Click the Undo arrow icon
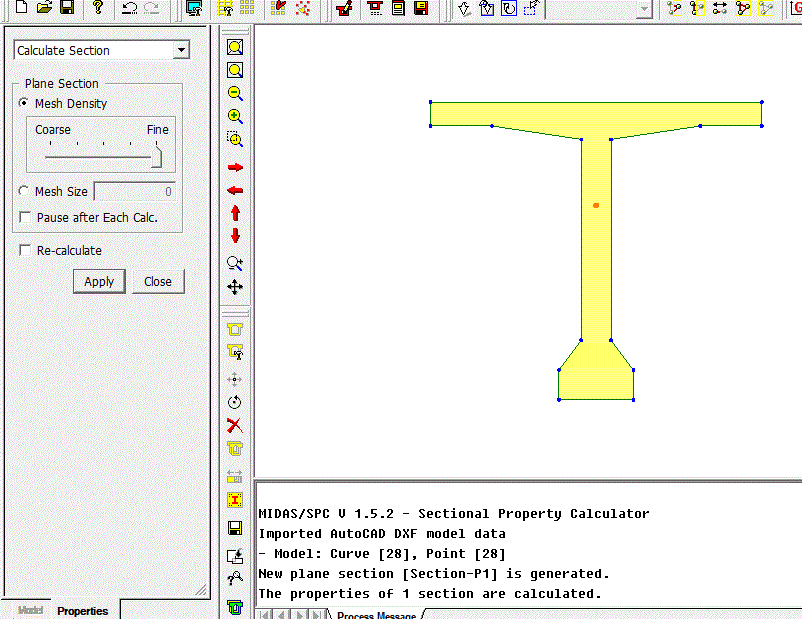Image resolution: width=802 pixels, height=619 pixels. 129,8
